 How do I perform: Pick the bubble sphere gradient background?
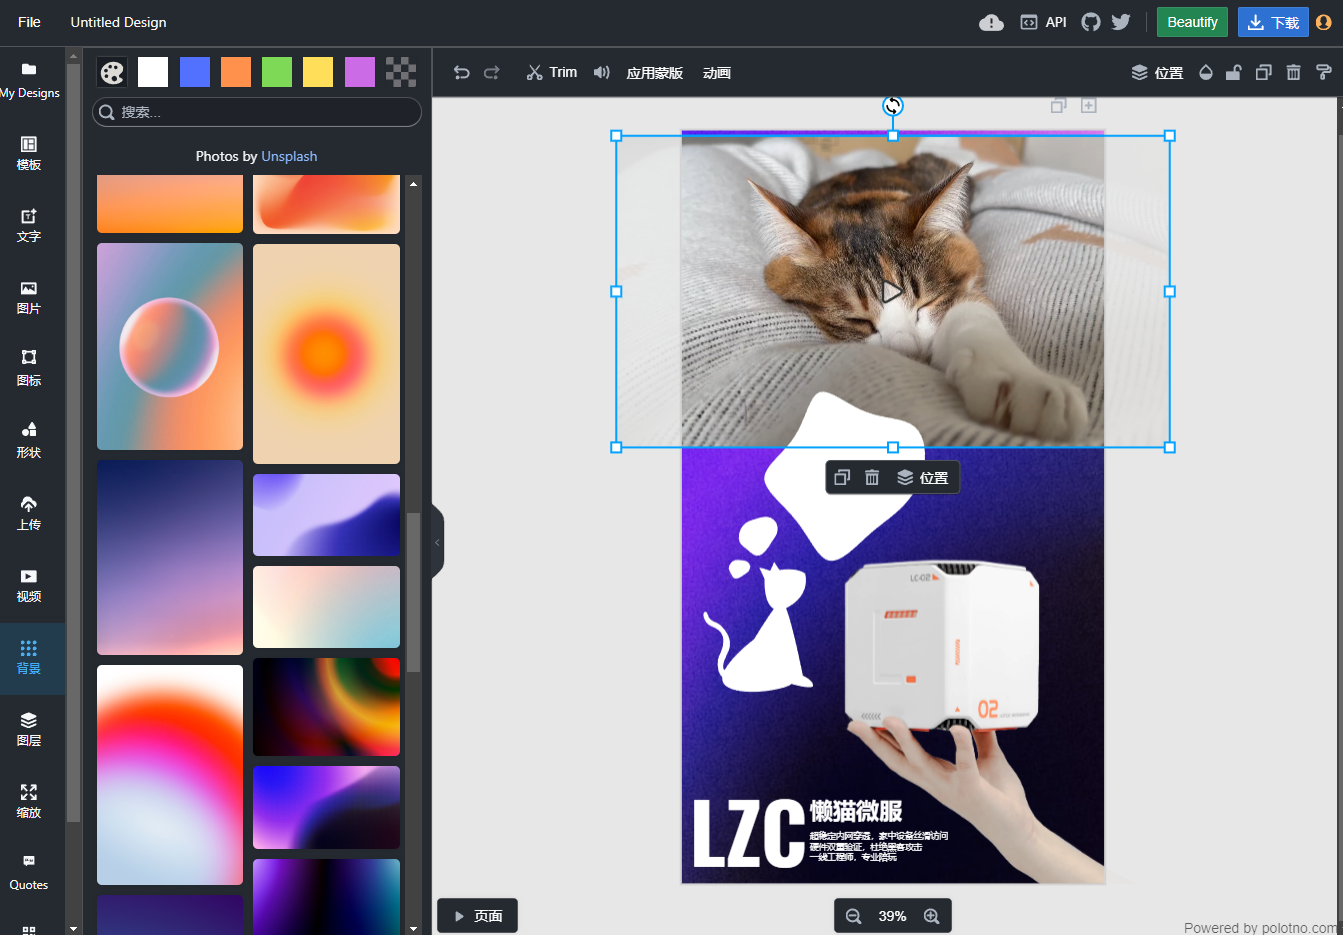[170, 347]
